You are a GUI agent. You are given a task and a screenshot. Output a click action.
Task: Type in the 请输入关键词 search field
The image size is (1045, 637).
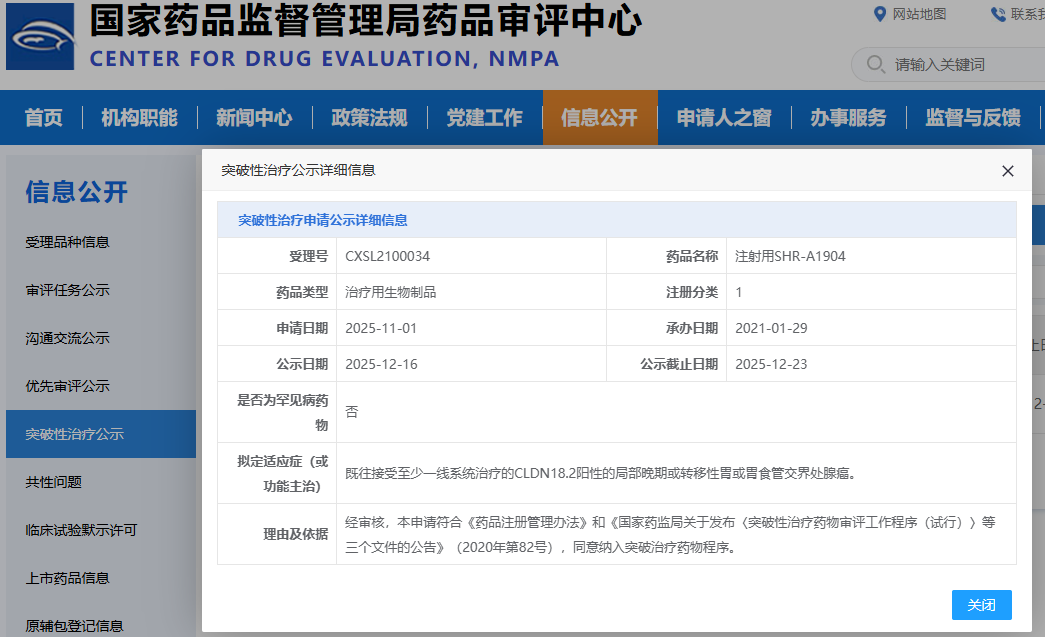click(x=960, y=64)
